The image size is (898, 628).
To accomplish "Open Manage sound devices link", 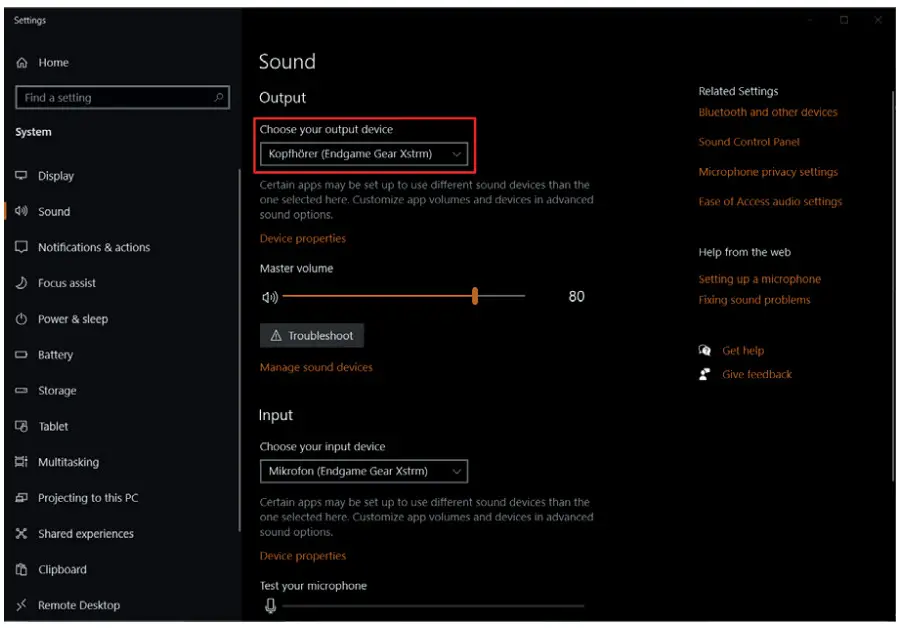I will 316,368.
